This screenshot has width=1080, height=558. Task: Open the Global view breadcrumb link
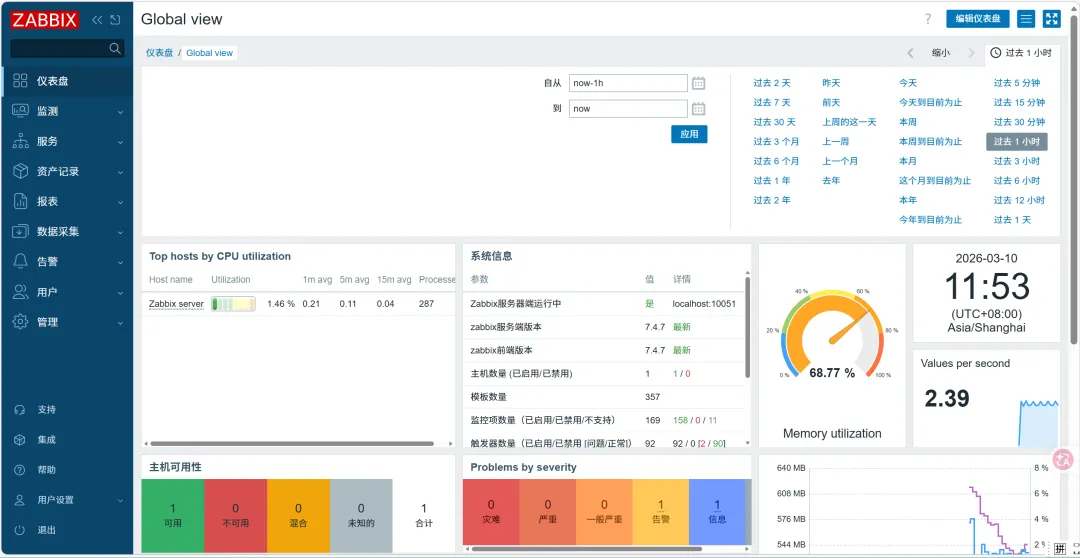[x=209, y=53]
